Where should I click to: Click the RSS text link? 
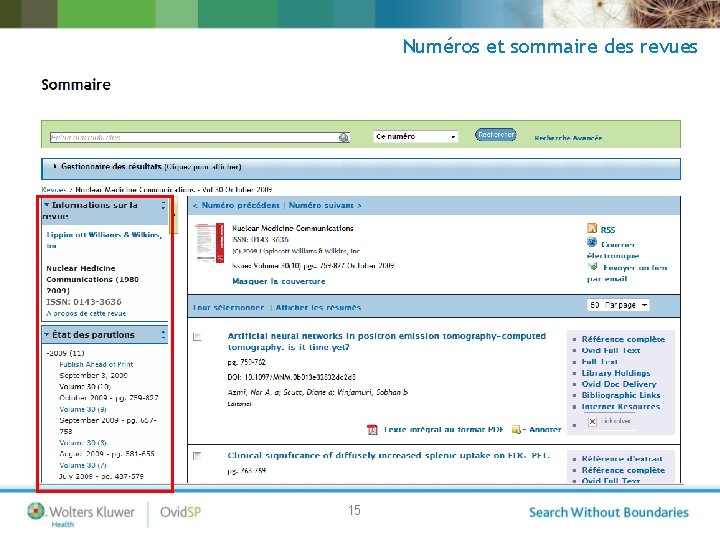tap(608, 230)
